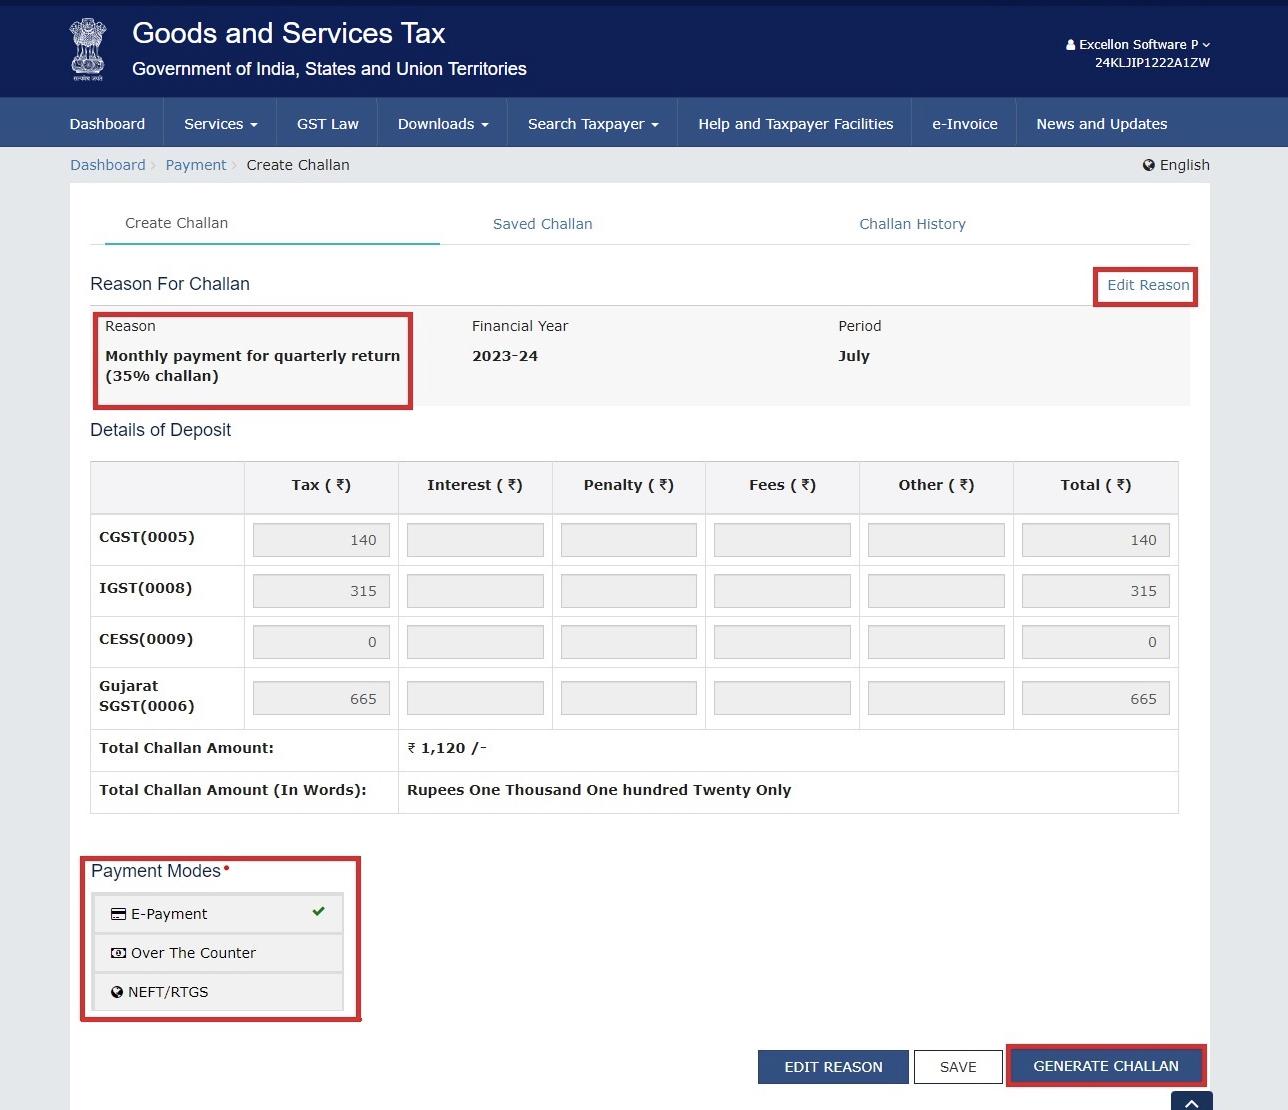Click the GENERATE CHALLAN button

pyautogui.click(x=1106, y=1066)
